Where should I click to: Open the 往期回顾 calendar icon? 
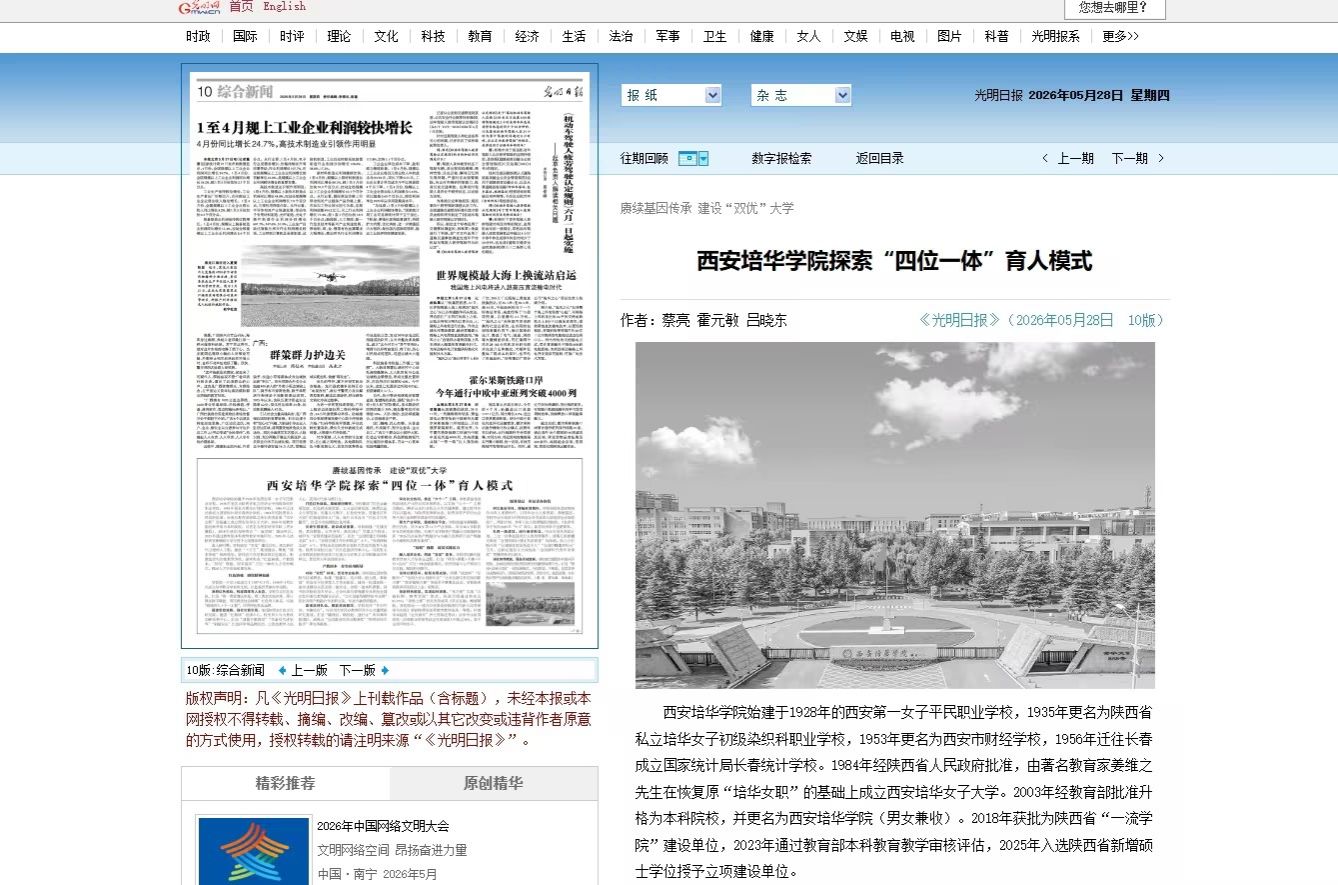[x=693, y=158]
